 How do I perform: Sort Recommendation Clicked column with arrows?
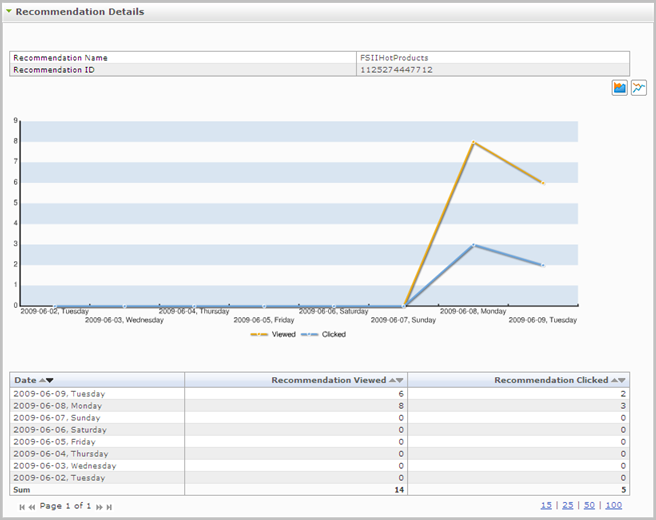point(618,380)
